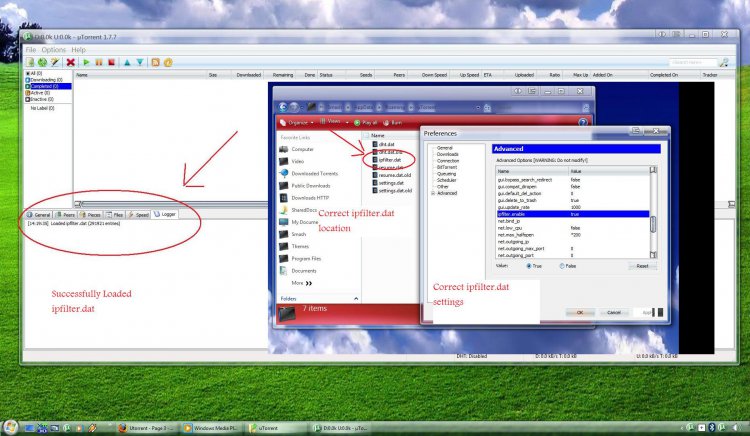Open the Help menu
This screenshot has width=750, height=436.
78,50
